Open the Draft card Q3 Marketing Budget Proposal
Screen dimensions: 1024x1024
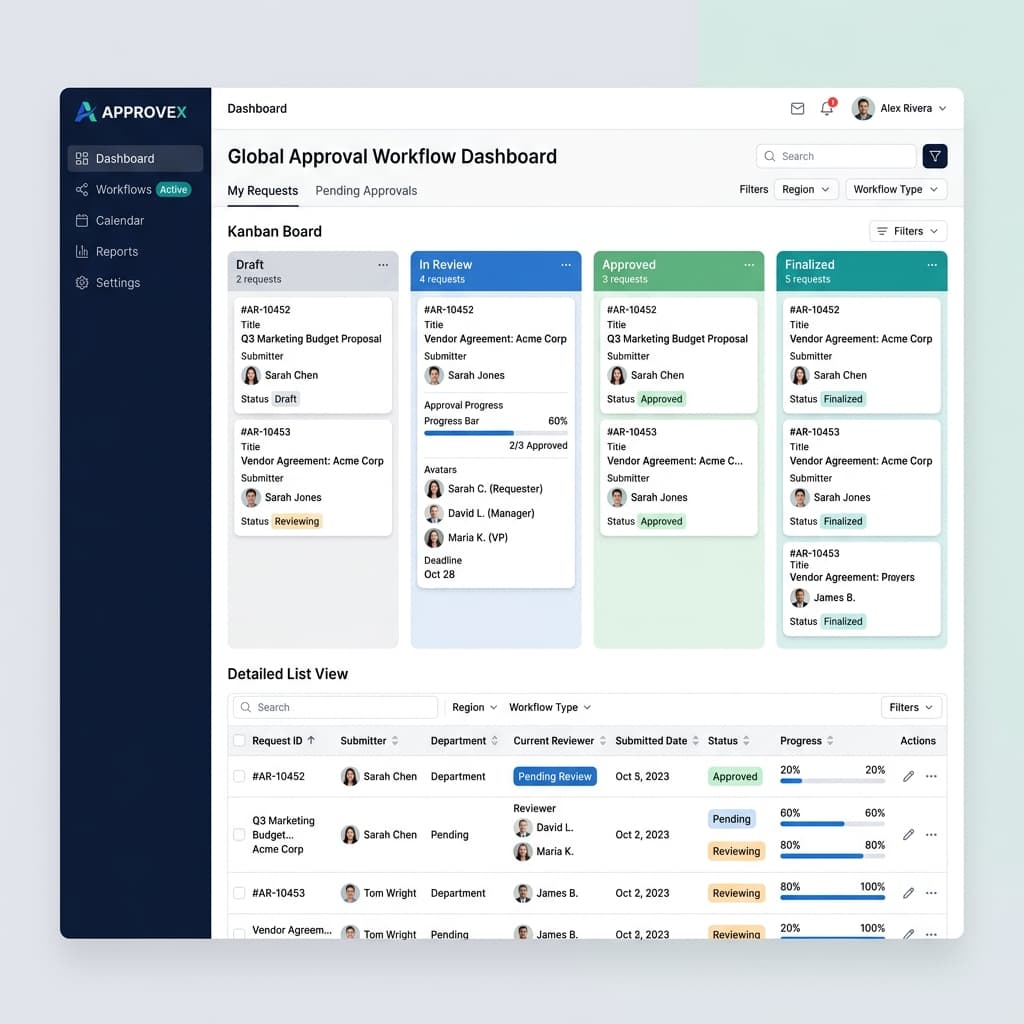click(313, 355)
